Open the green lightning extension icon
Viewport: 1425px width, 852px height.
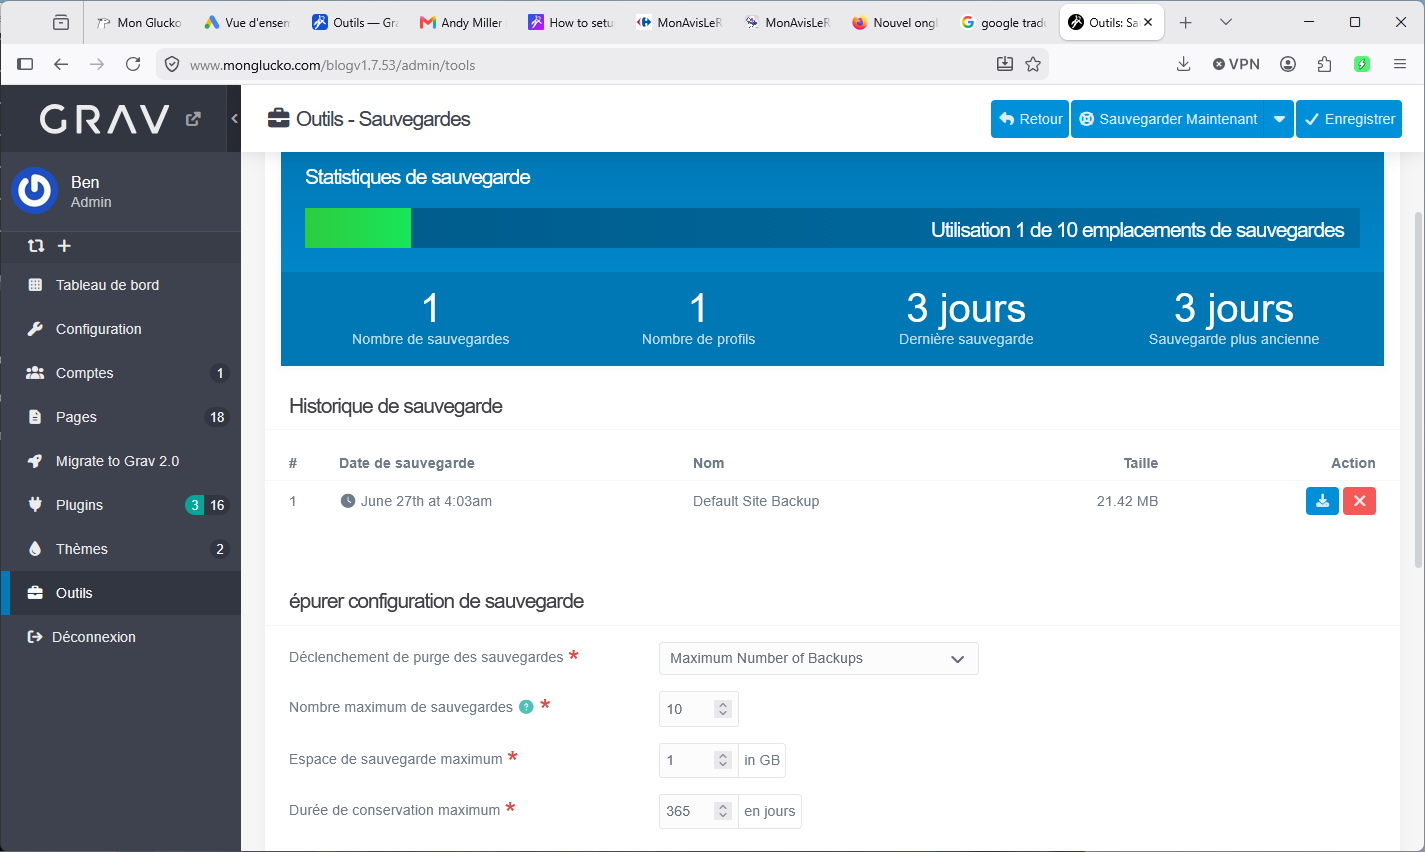tap(1361, 64)
